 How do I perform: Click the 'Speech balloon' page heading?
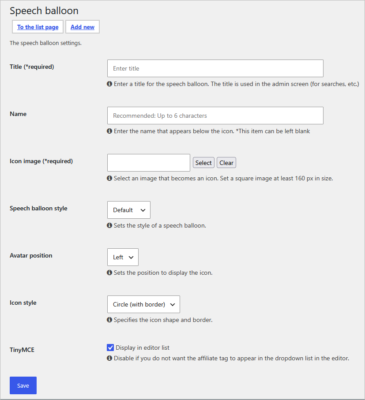tap(44, 11)
